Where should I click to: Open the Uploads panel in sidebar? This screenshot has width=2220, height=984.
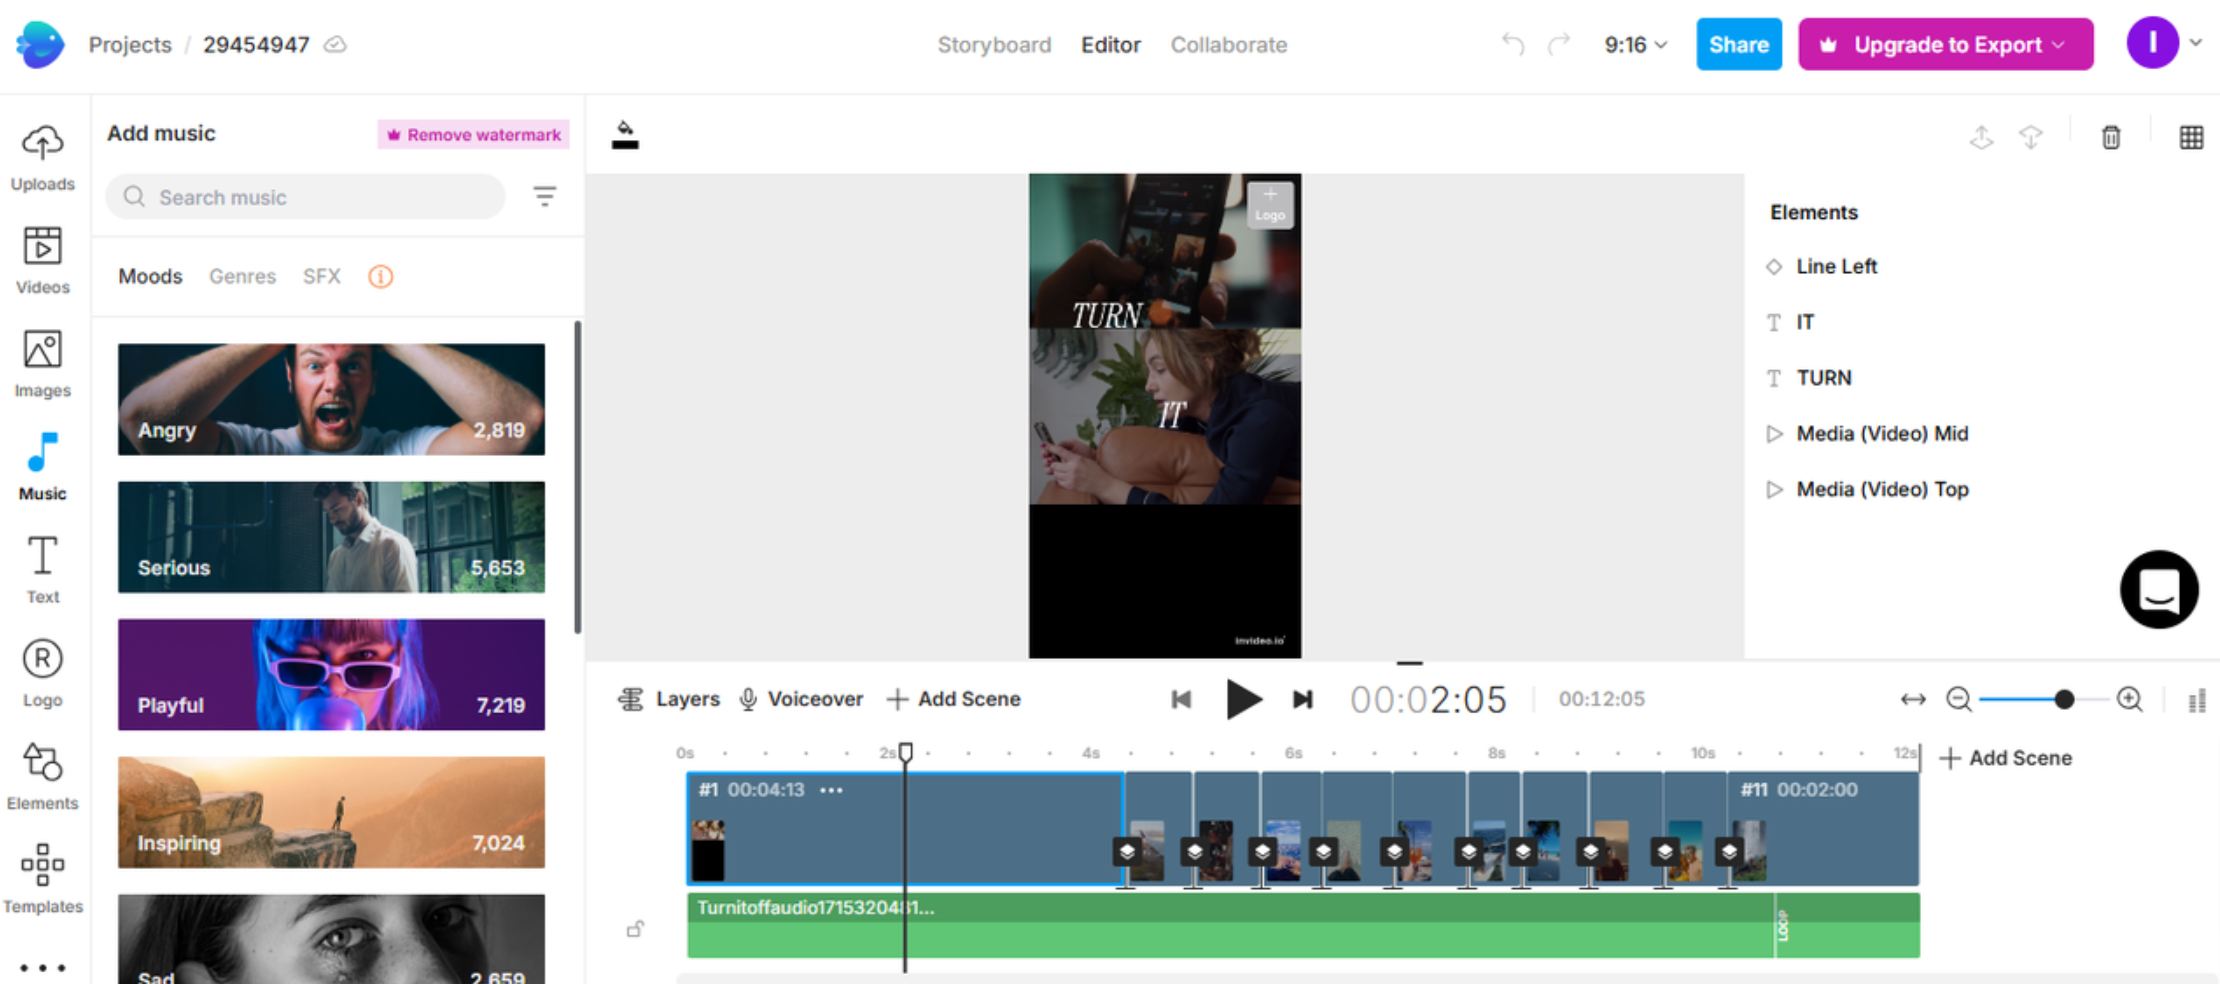point(42,160)
